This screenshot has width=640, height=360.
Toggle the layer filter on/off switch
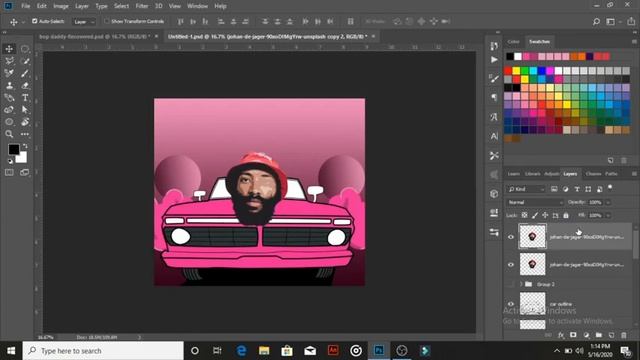click(610, 188)
